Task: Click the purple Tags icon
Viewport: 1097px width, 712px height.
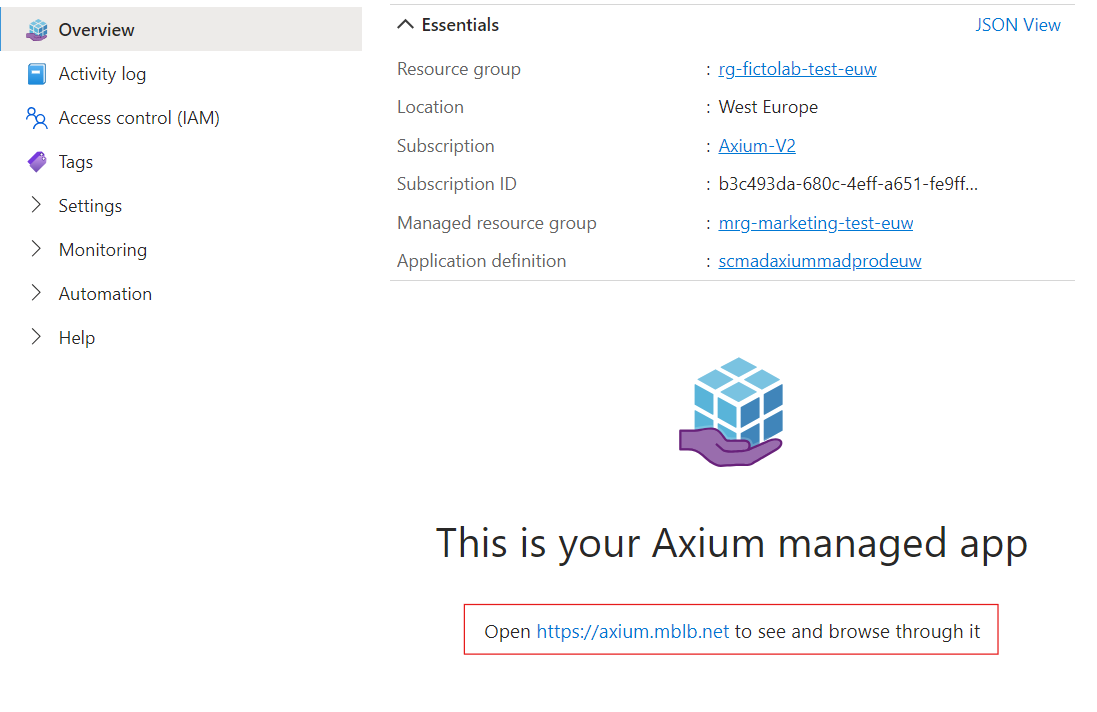Action: tap(35, 161)
